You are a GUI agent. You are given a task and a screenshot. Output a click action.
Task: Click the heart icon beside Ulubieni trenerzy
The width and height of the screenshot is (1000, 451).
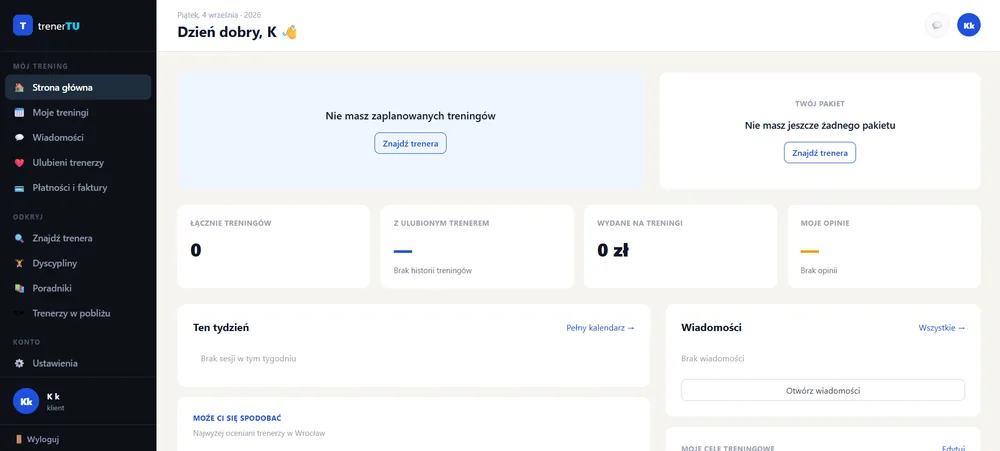(x=20, y=163)
